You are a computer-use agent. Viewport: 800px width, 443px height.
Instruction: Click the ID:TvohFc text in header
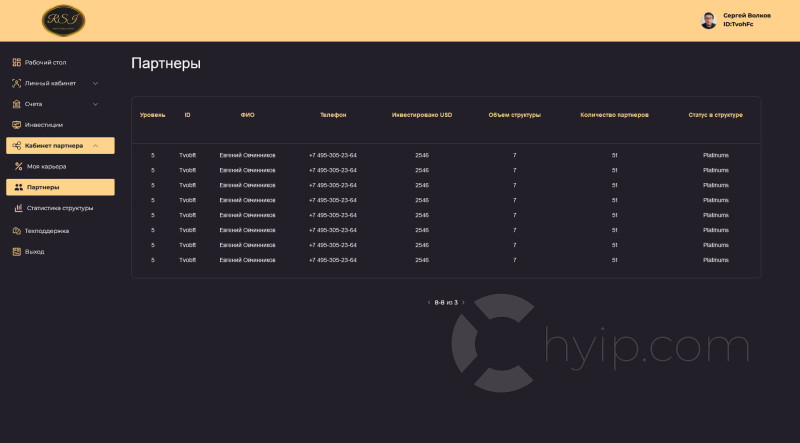(738, 24)
